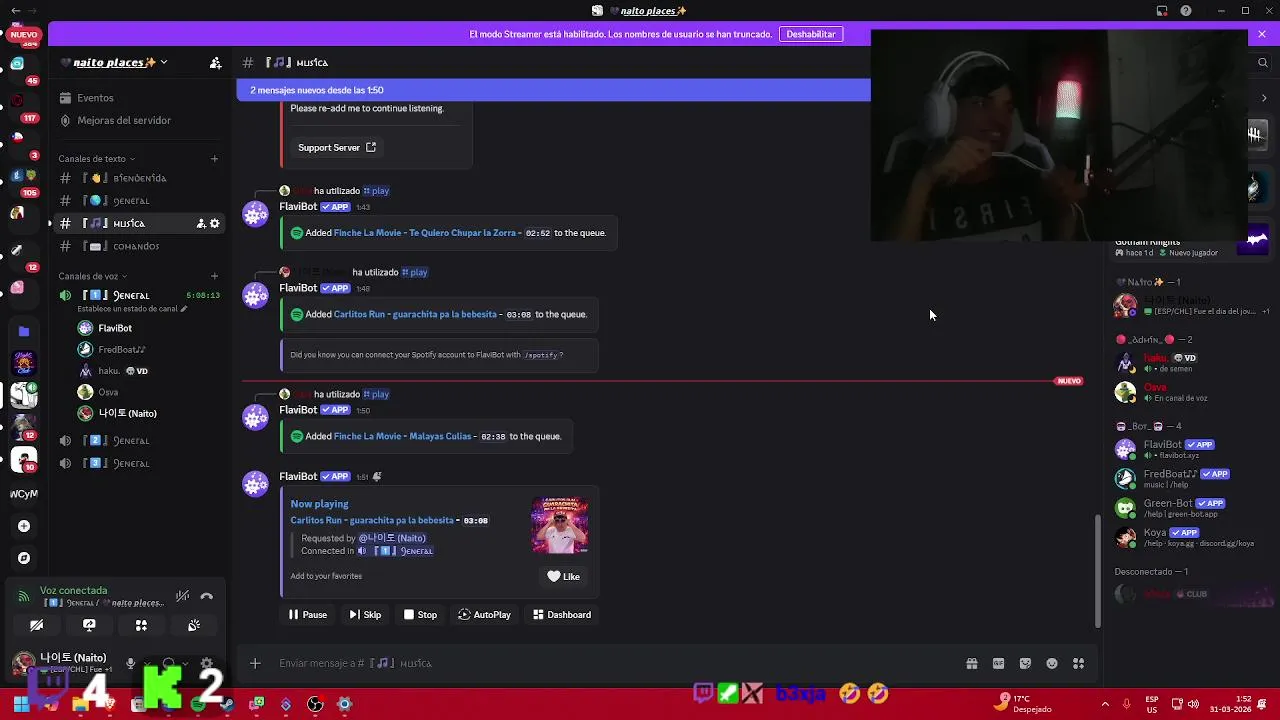
Task: Open taskbar volume speaker icon
Action: click(x=1194, y=704)
